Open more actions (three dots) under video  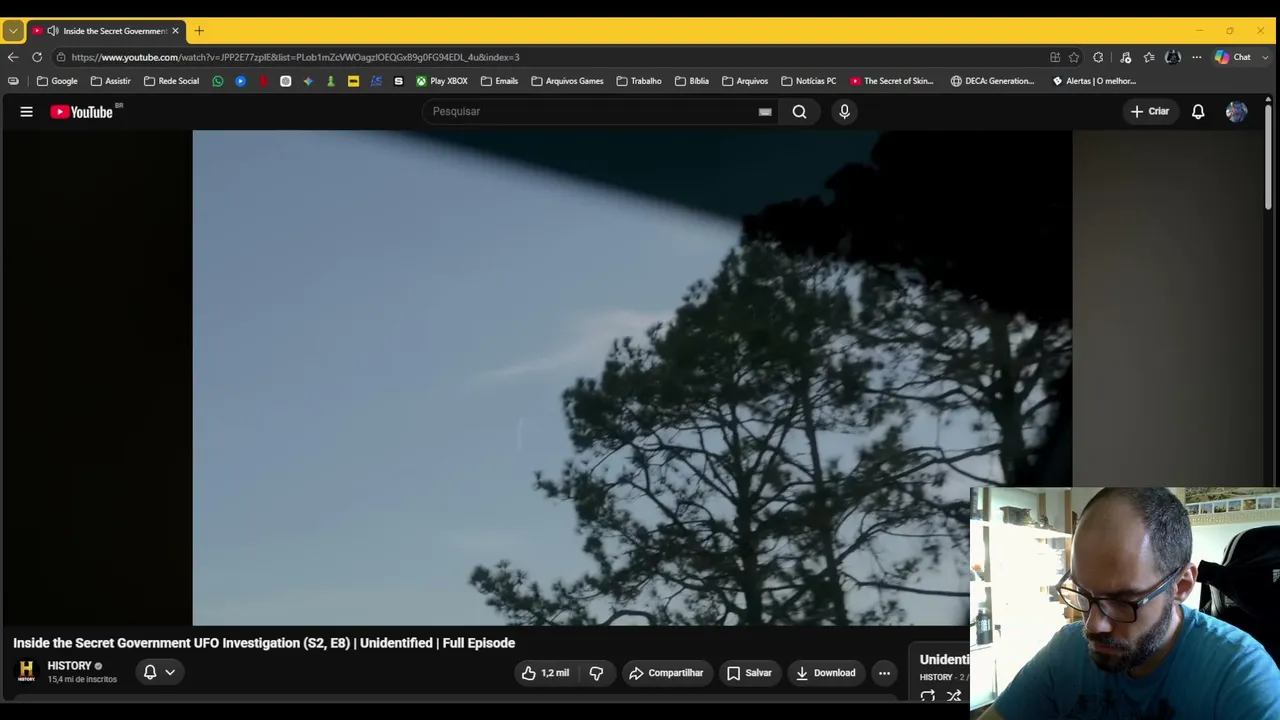(x=884, y=673)
